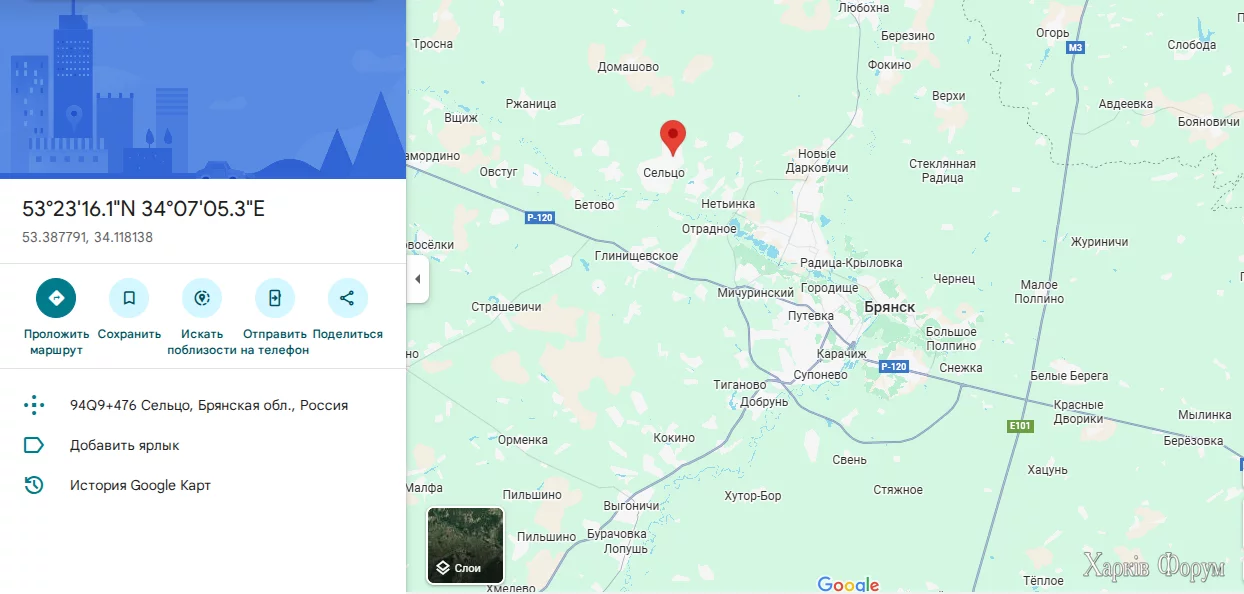The image size is (1244, 594).
Task: Click plus code 94Q9+476 Сельцо address
Action: point(209,405)
